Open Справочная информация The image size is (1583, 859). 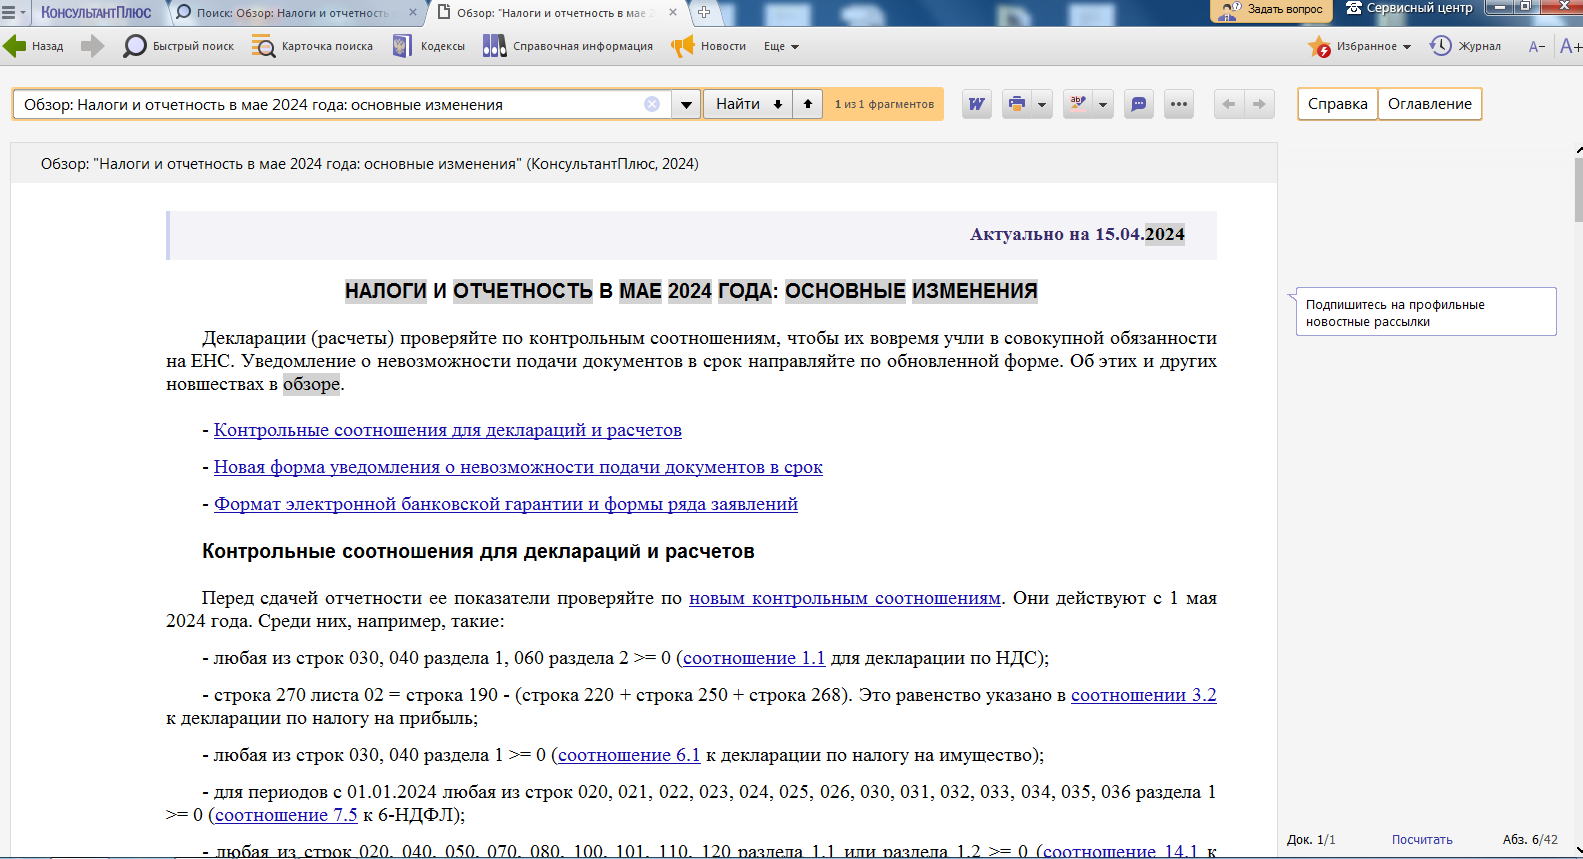click(x=568, y=46)
